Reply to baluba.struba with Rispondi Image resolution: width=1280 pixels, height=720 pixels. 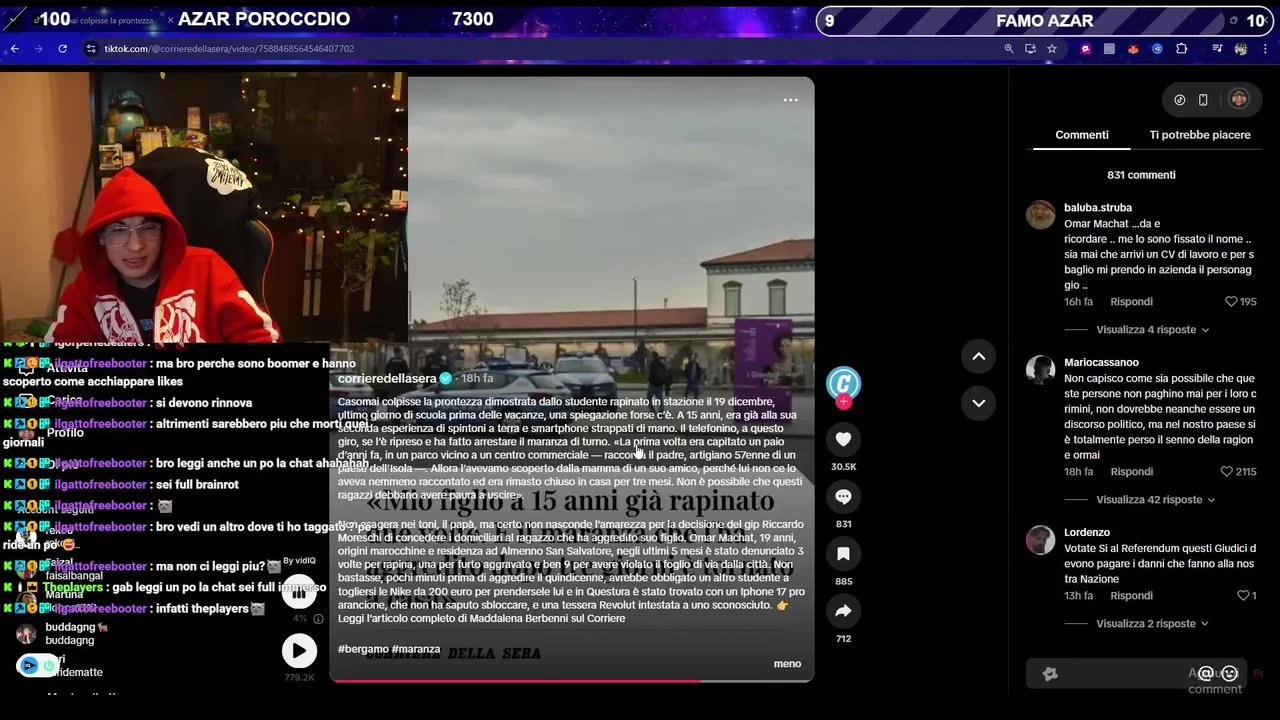[1132, 301]
